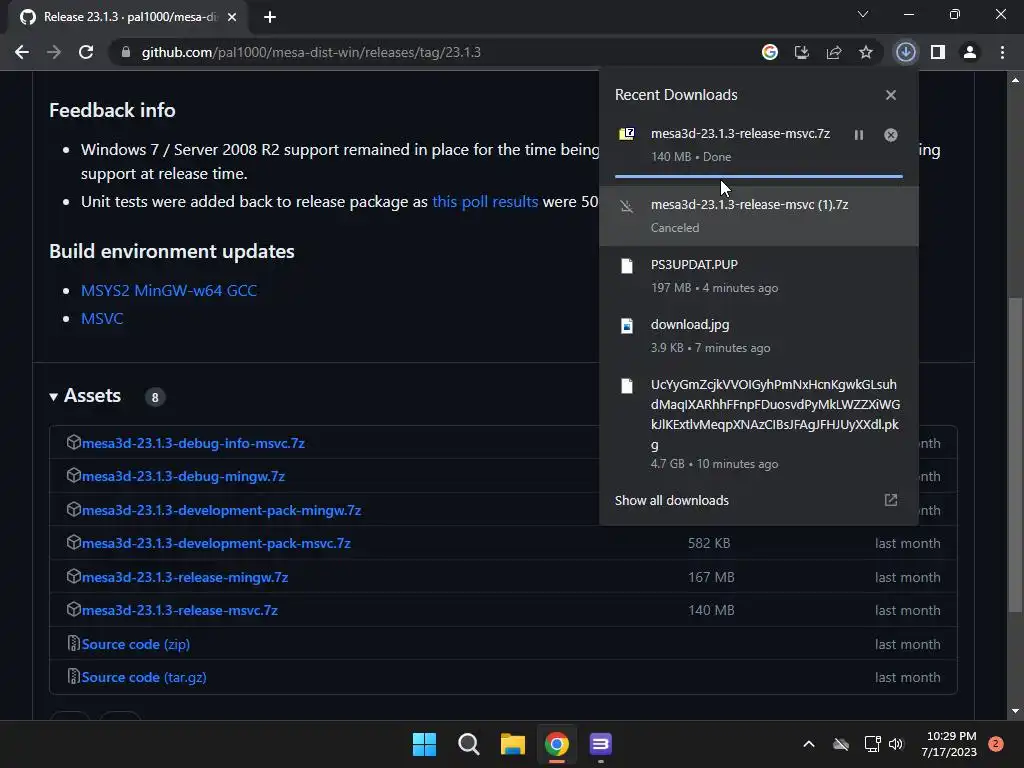Screen dimensions: 1024x768
Task: Open the PS3UPDAT.PUP download
Action: point(759,276)
